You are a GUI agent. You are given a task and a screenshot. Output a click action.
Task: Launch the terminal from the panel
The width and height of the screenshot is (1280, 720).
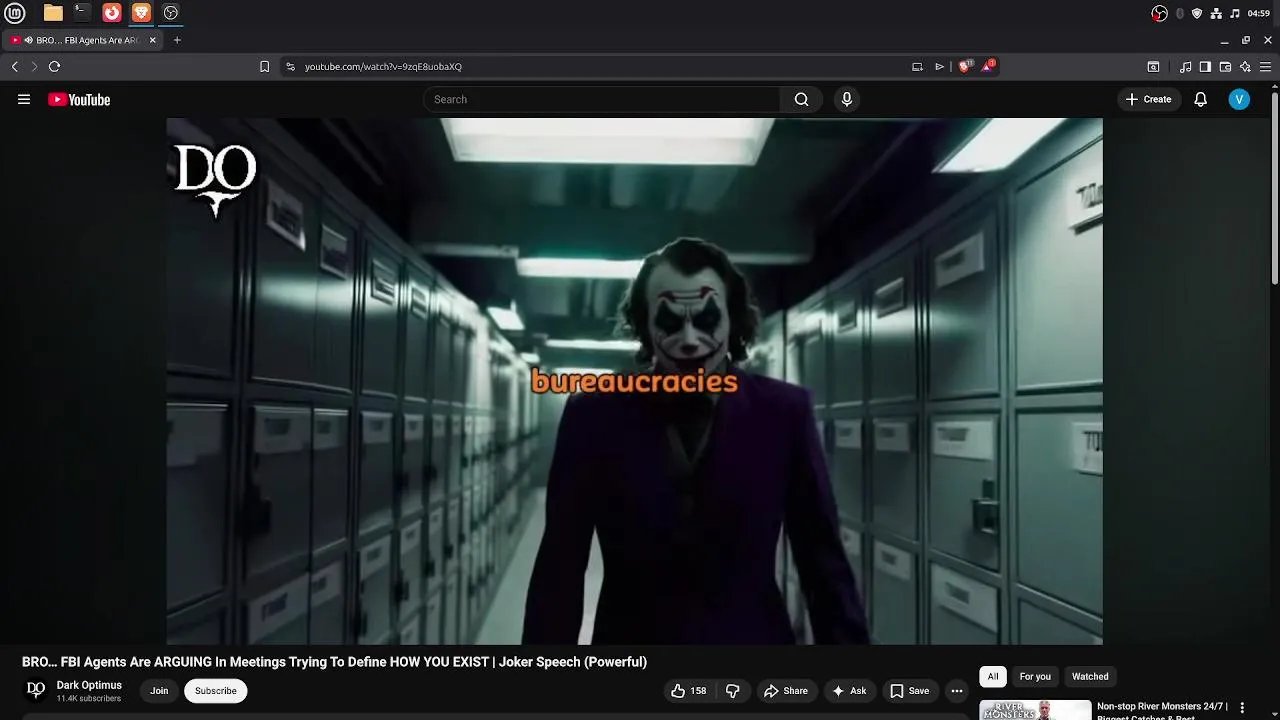(82, 13)
